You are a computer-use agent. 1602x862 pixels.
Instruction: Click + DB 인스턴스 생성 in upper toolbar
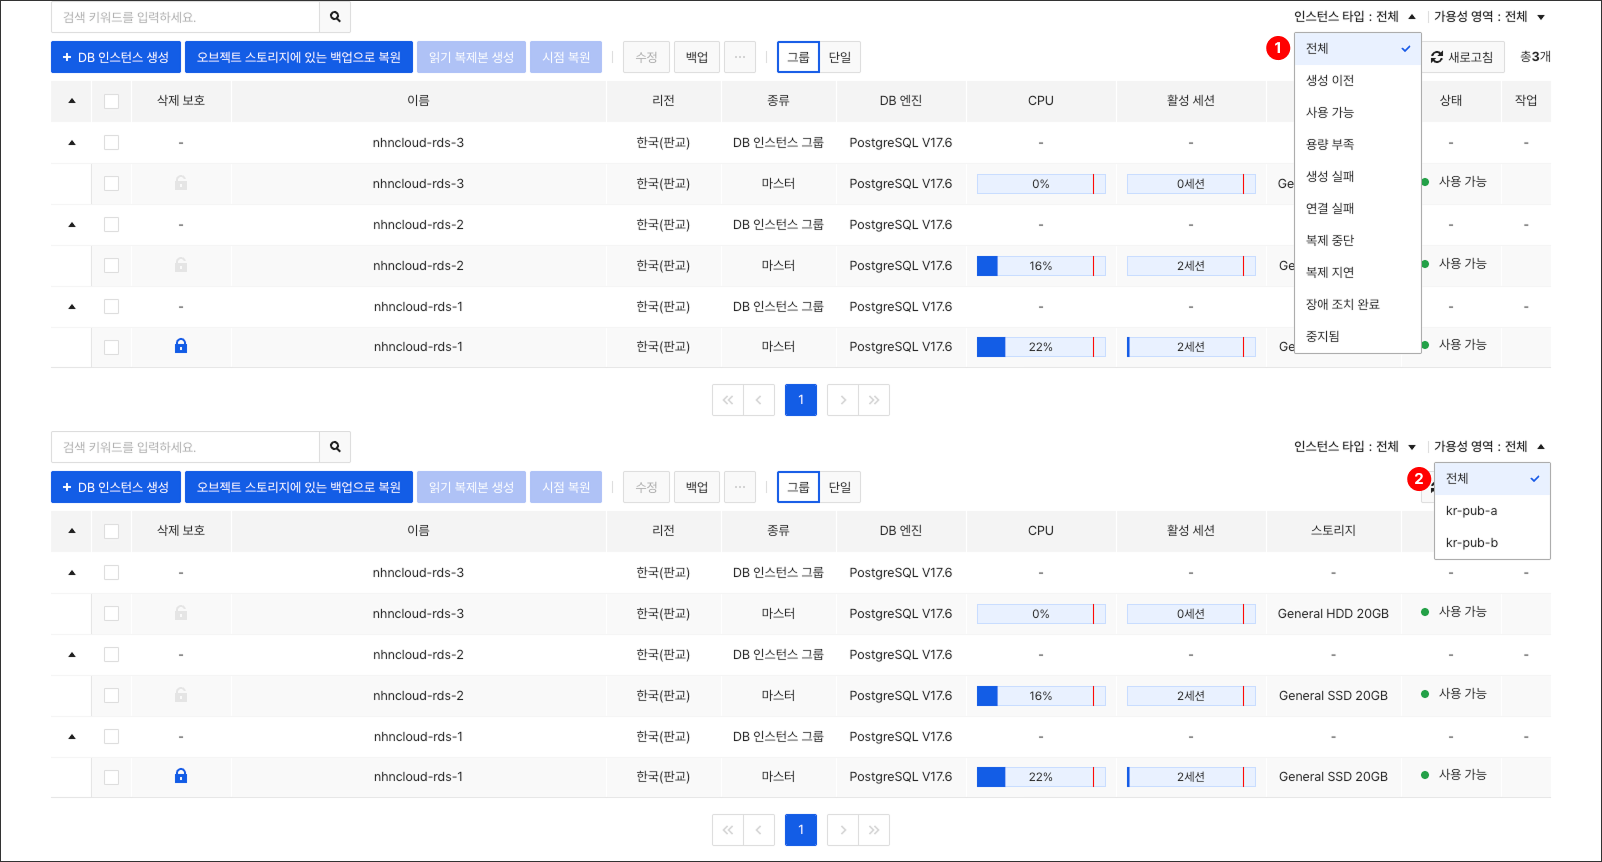pyautogui.click(x=116, y=57)
